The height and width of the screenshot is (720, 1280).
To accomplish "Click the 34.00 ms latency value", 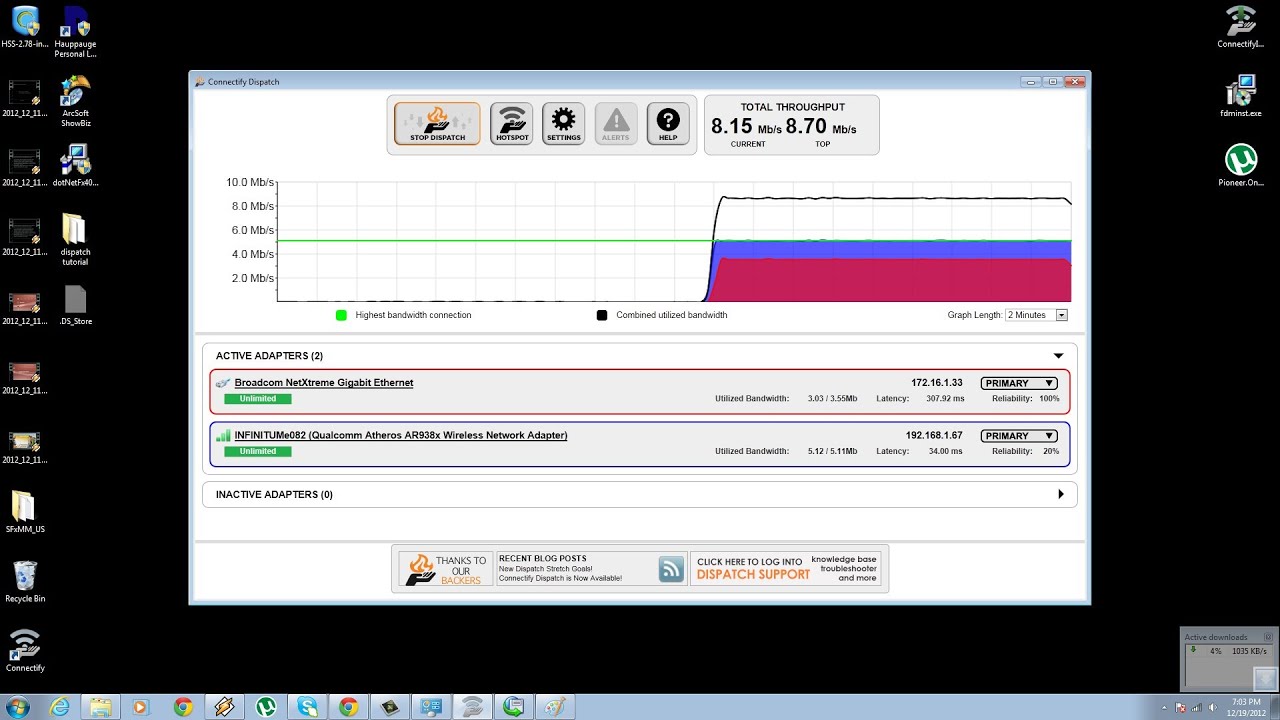I will [946, 452].
